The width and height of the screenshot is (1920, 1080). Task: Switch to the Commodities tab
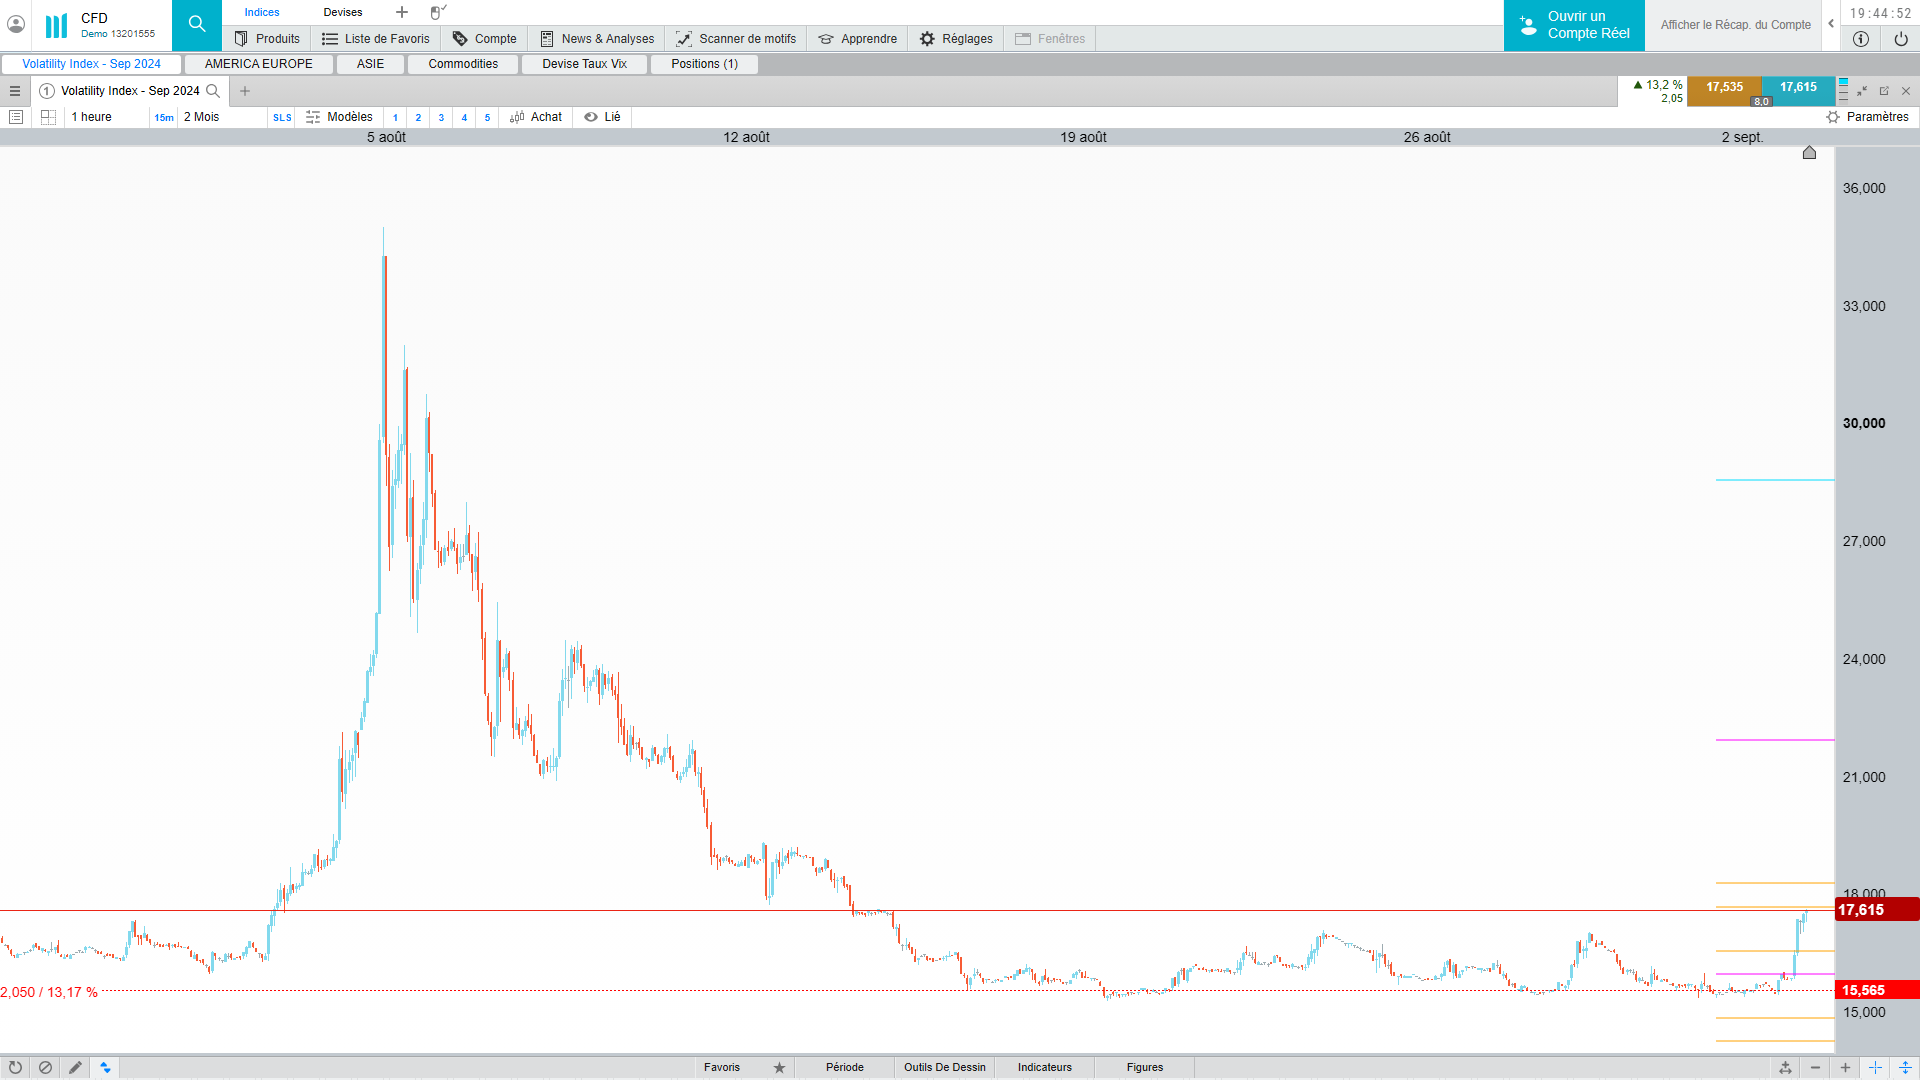[463, 64]
